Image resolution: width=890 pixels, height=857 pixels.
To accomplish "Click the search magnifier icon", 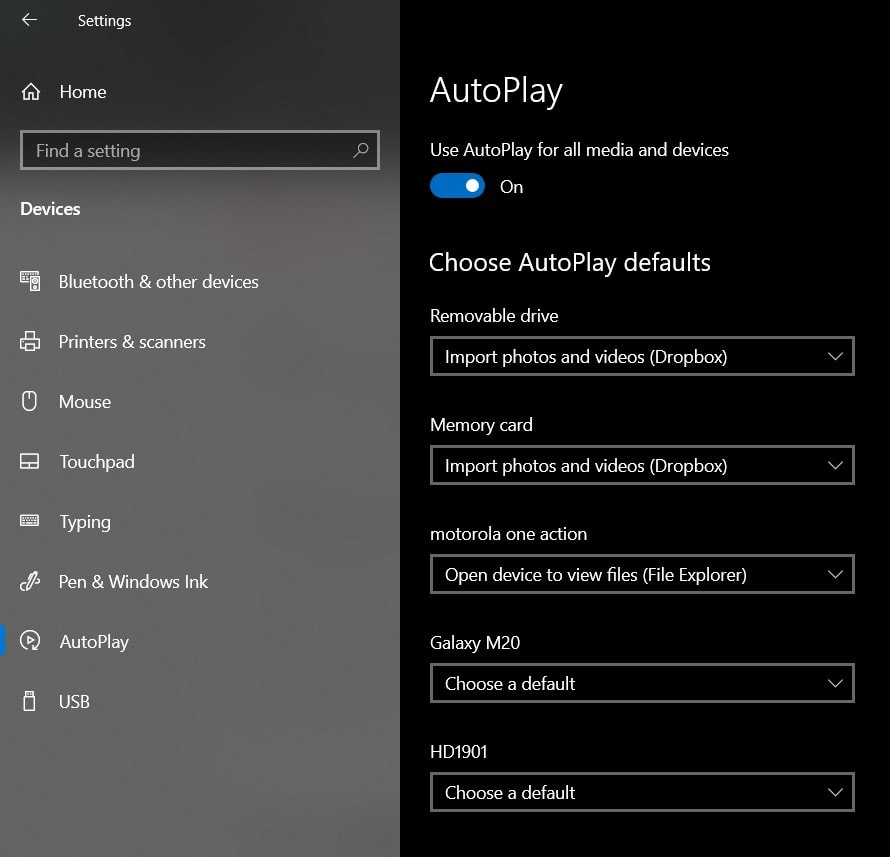I will (x=360, y=150).
